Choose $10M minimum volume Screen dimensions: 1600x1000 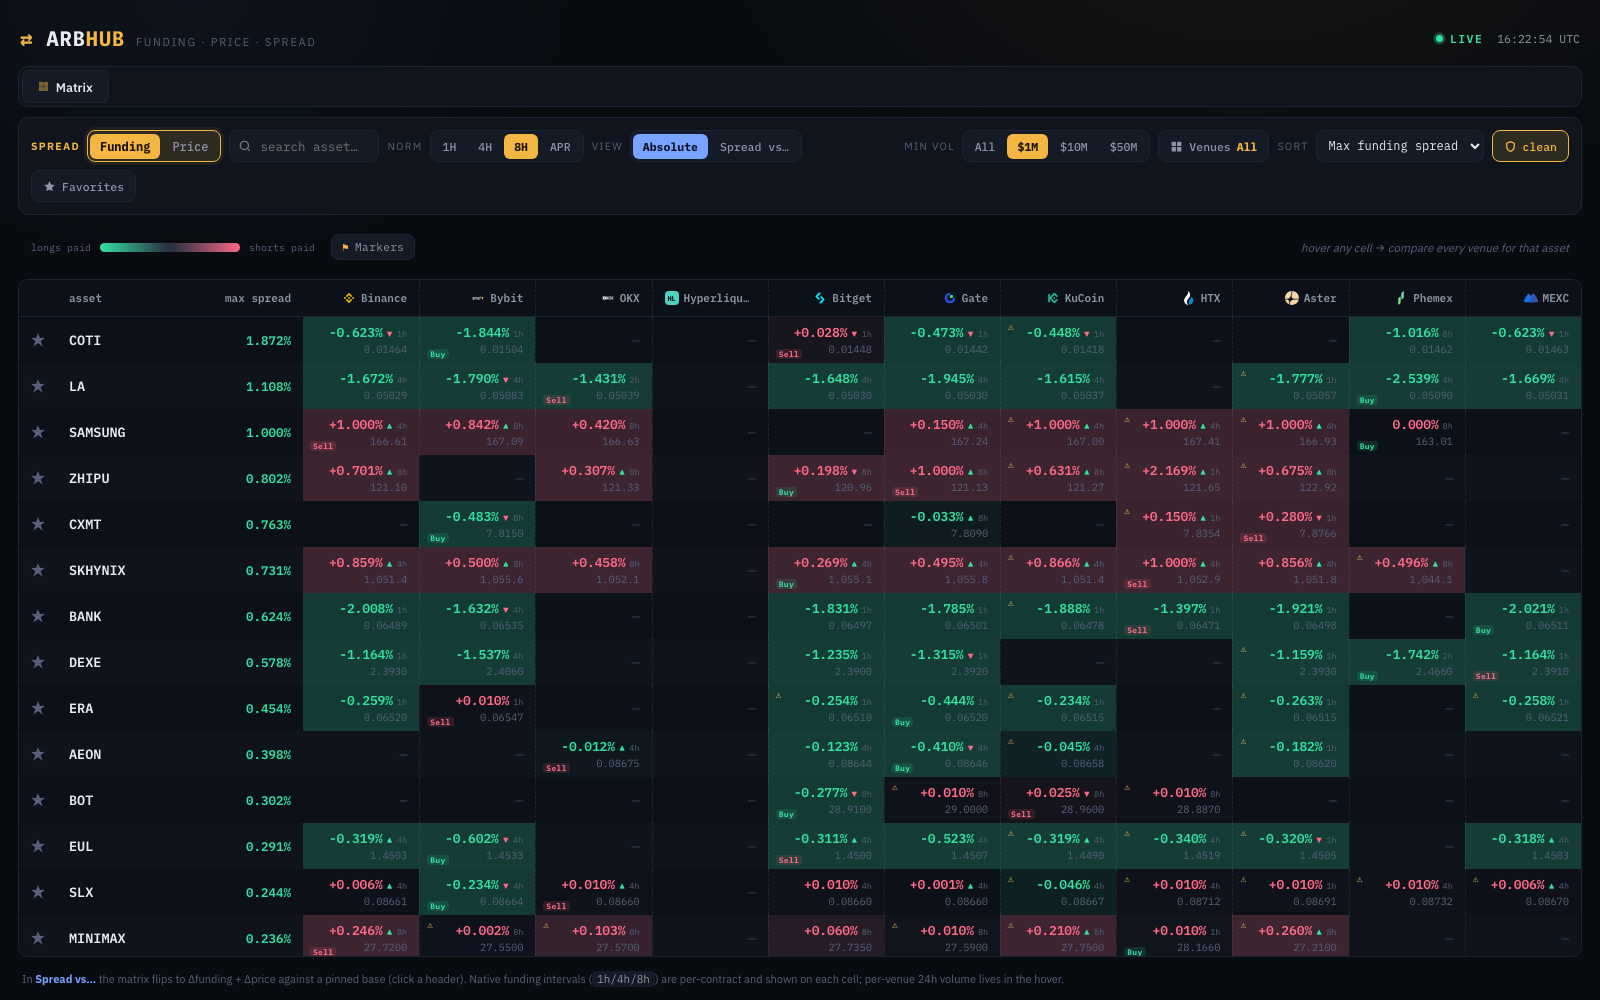click(x=1074, y=147)
